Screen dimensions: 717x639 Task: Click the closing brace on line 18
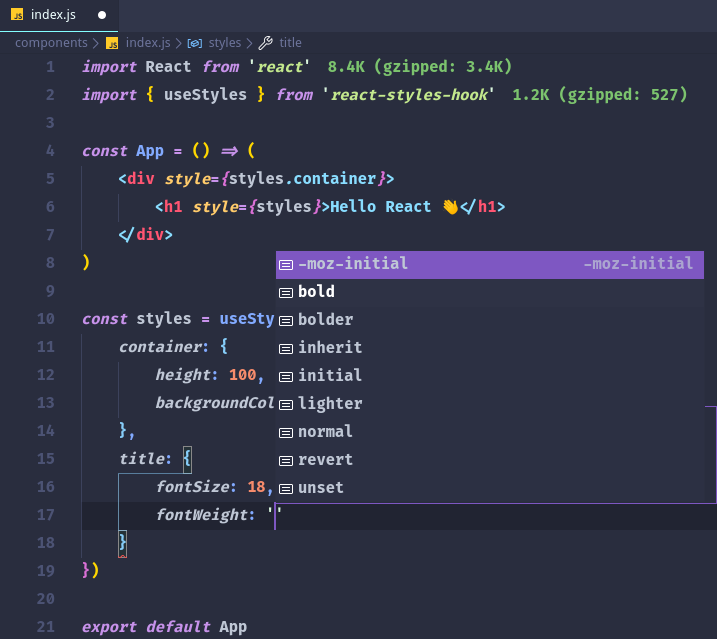click(123, 543)
